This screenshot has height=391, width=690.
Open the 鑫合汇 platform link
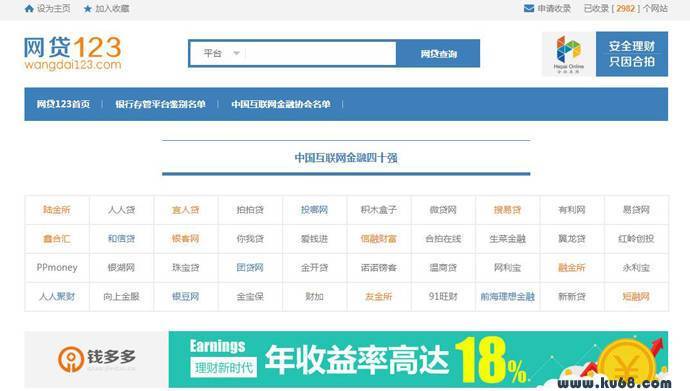(x=57, y=239)
